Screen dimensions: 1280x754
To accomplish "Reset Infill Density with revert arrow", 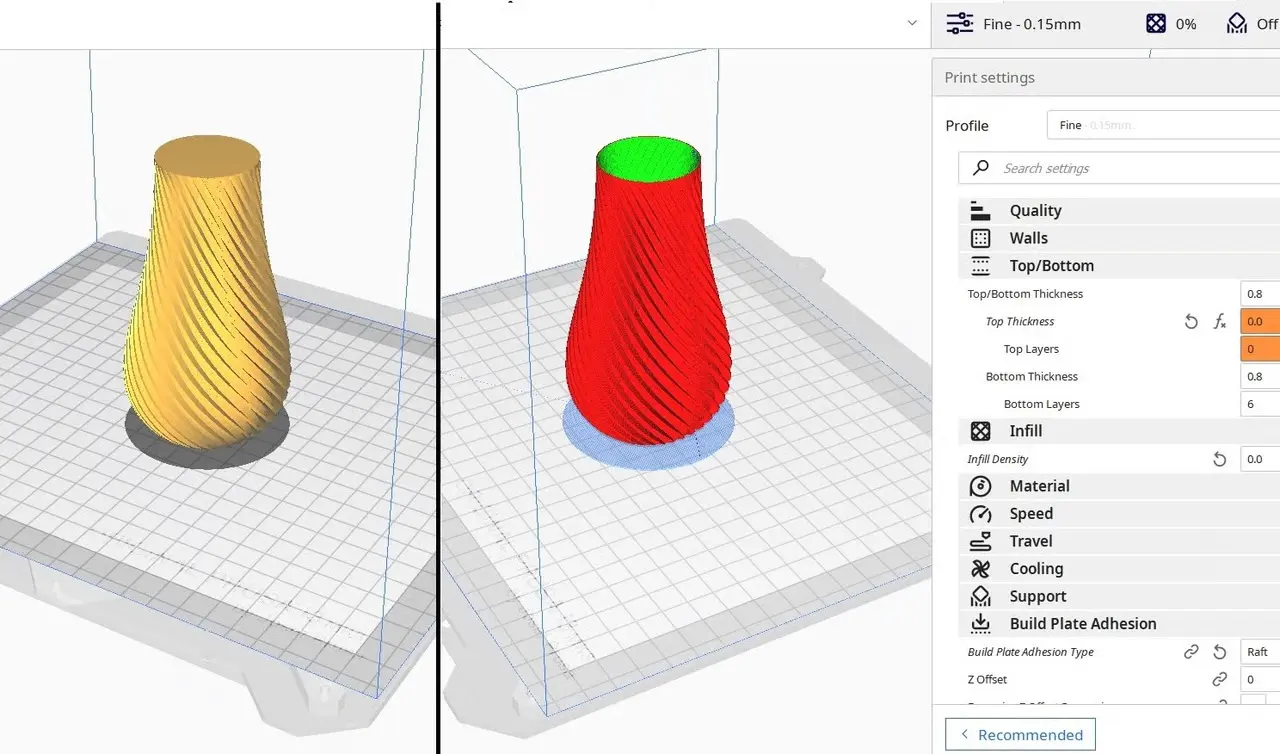I will tap(1219, 459).
